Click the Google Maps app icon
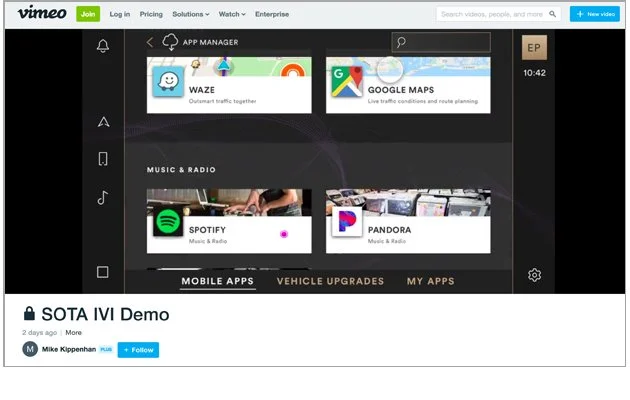 (x=347, y=82)
